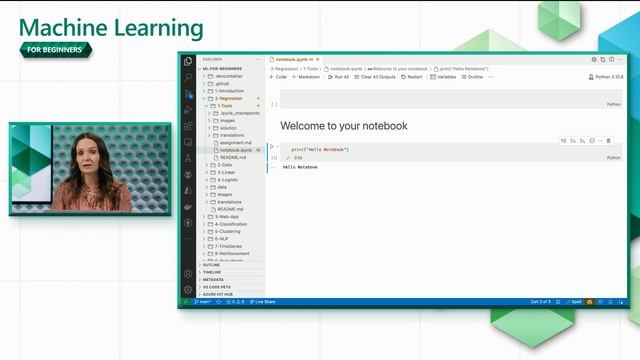Delete the selected cell with trash icon

click(x=609, y=141)
